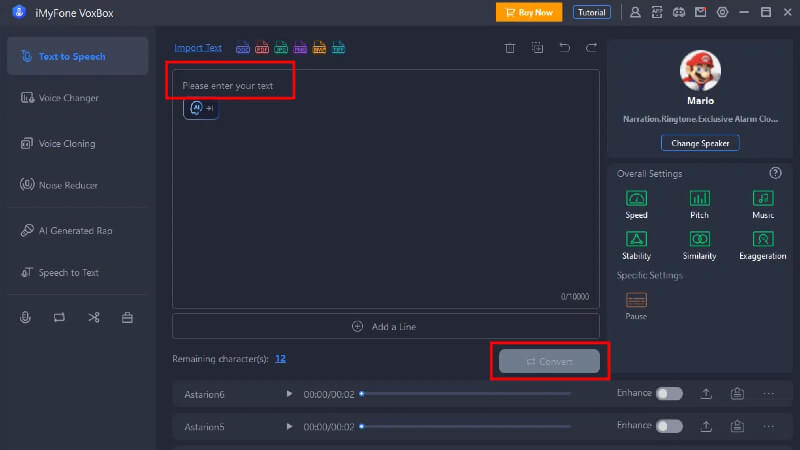Viewport: 800px width, 450px height.
Task: Turn on Enhance for Astarion5
Action: point(669,426)
